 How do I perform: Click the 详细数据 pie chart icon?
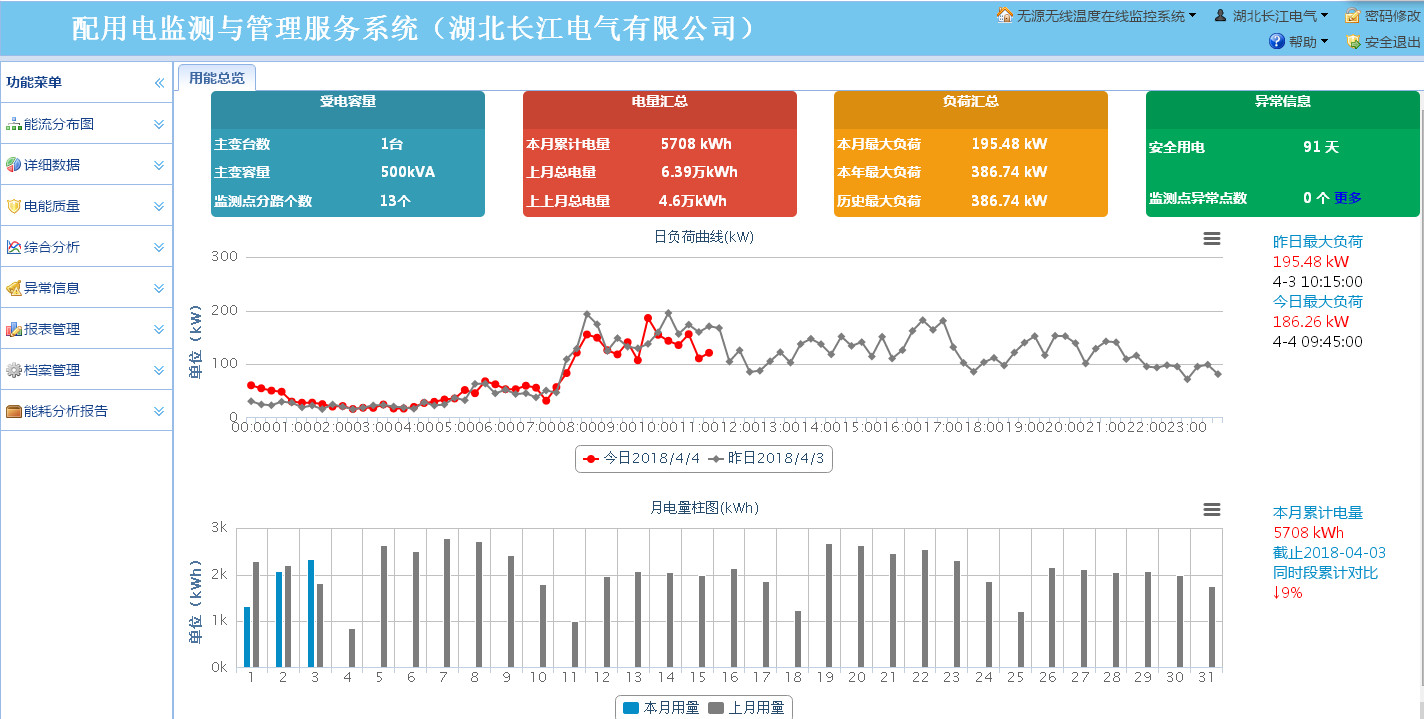14,165
